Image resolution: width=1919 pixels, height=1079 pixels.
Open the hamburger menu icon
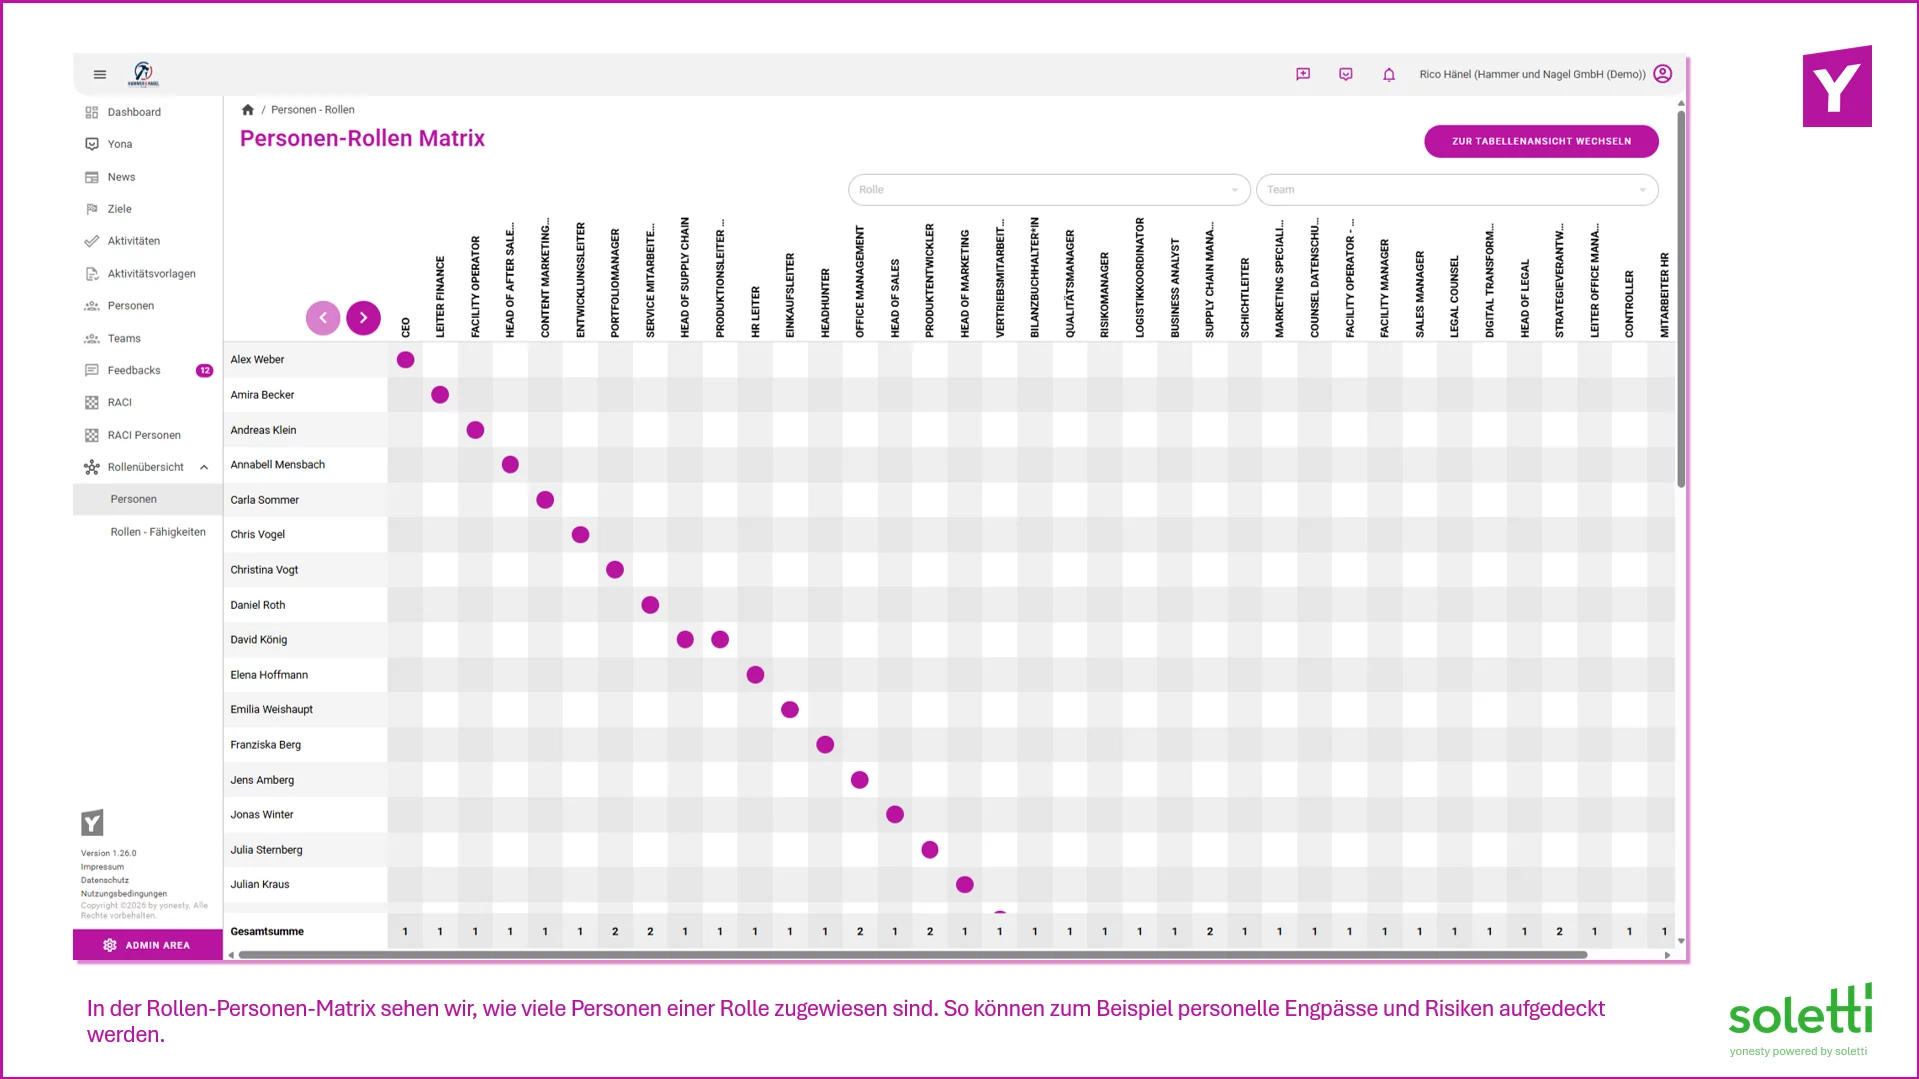(x=100, y=74)
